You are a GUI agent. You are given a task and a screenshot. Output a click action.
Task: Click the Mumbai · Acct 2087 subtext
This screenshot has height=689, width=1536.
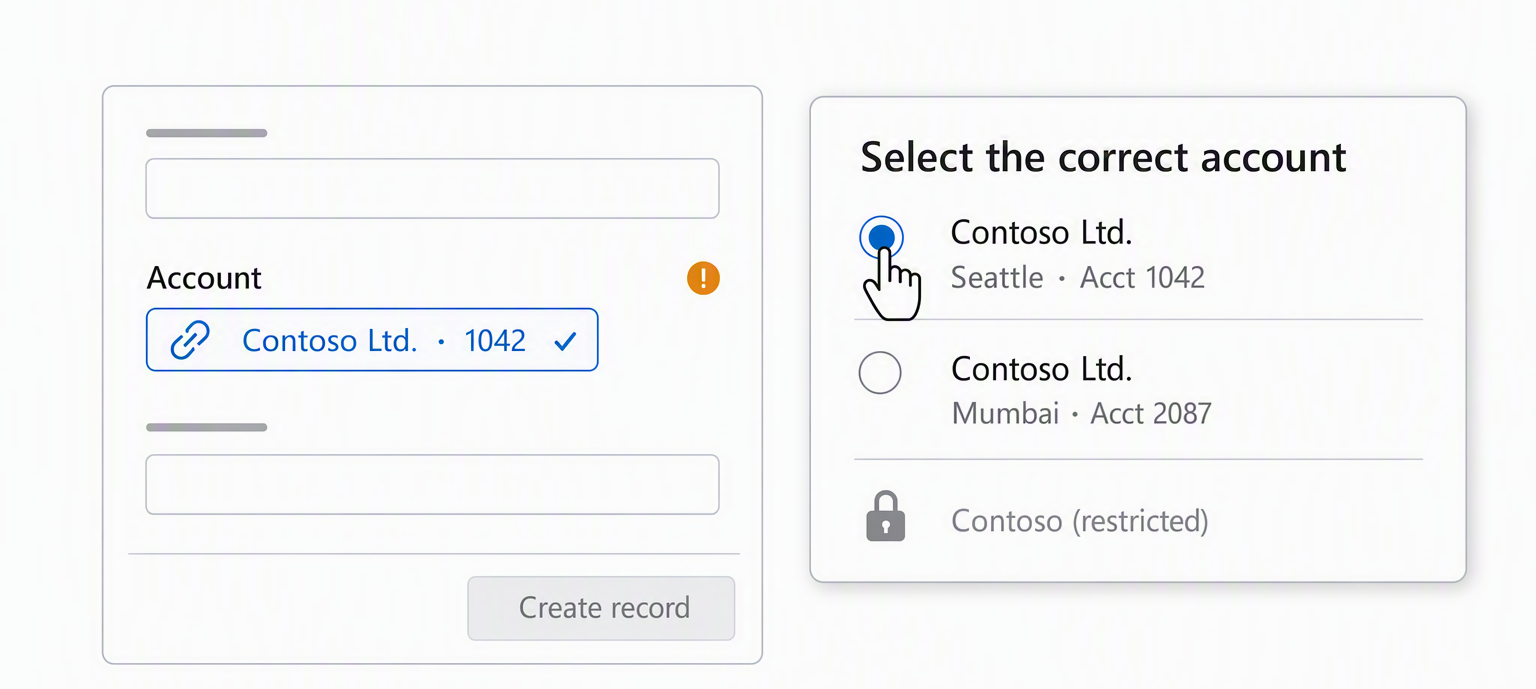pyautogui.click(x=1081, y=413)
